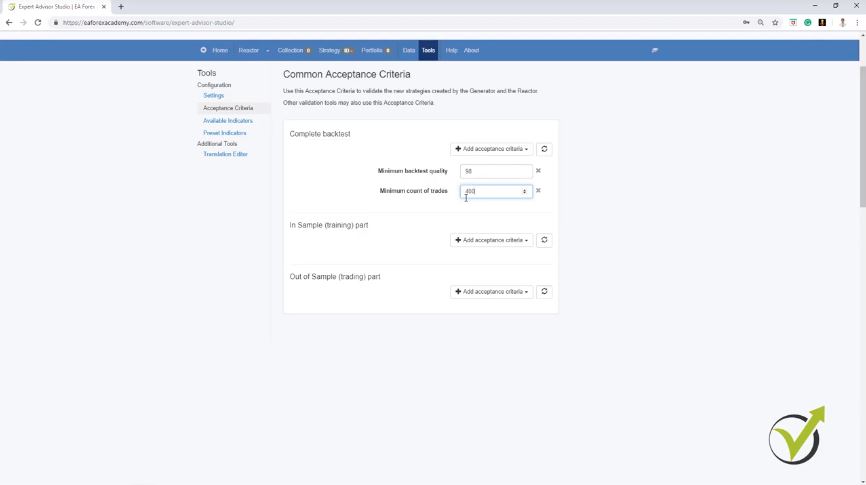The height and width of the screenshot is (485, 866).
Task: Remove the Minimum backtest quality criterion
Action: pyautogui.click(x=538, y=171)
